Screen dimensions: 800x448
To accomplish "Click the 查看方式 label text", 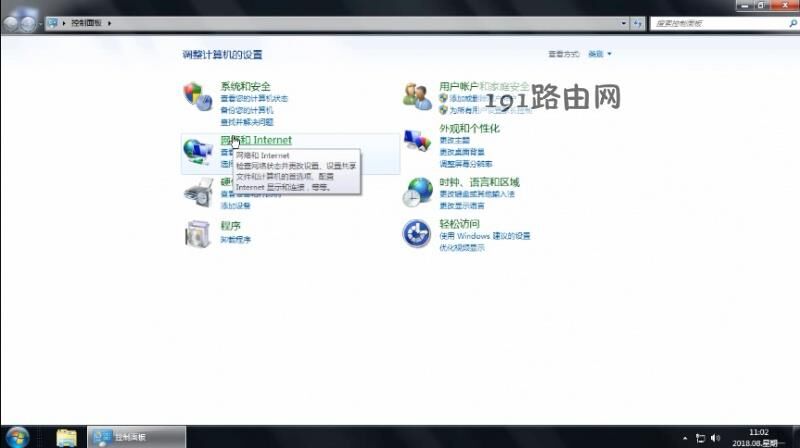I will (x=563, y=54).
